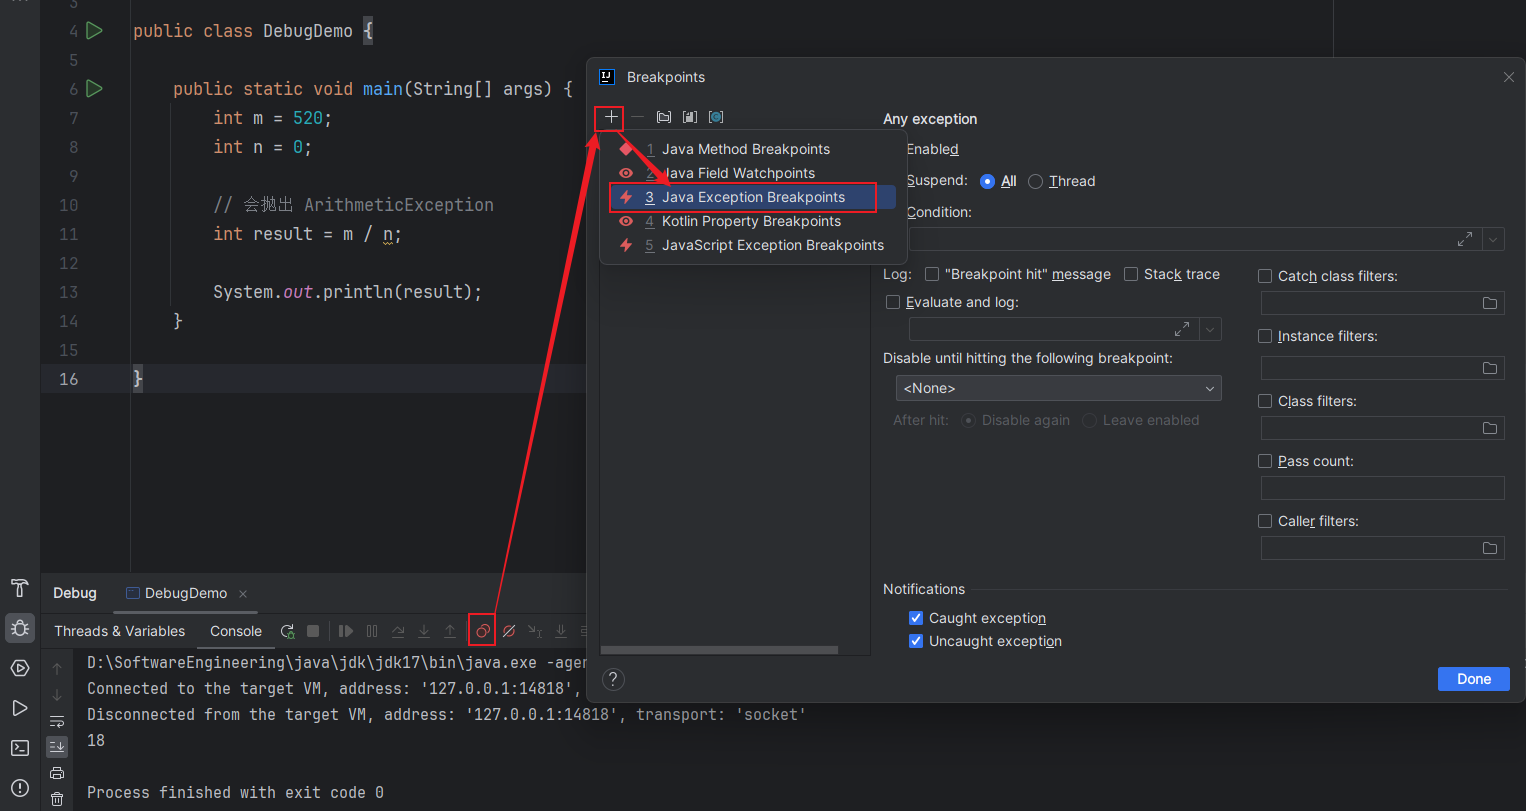The width and height of the screenshot is (1526, 811).
Task: Switch to the Threads & Variables tab
Action: [120, 631]
